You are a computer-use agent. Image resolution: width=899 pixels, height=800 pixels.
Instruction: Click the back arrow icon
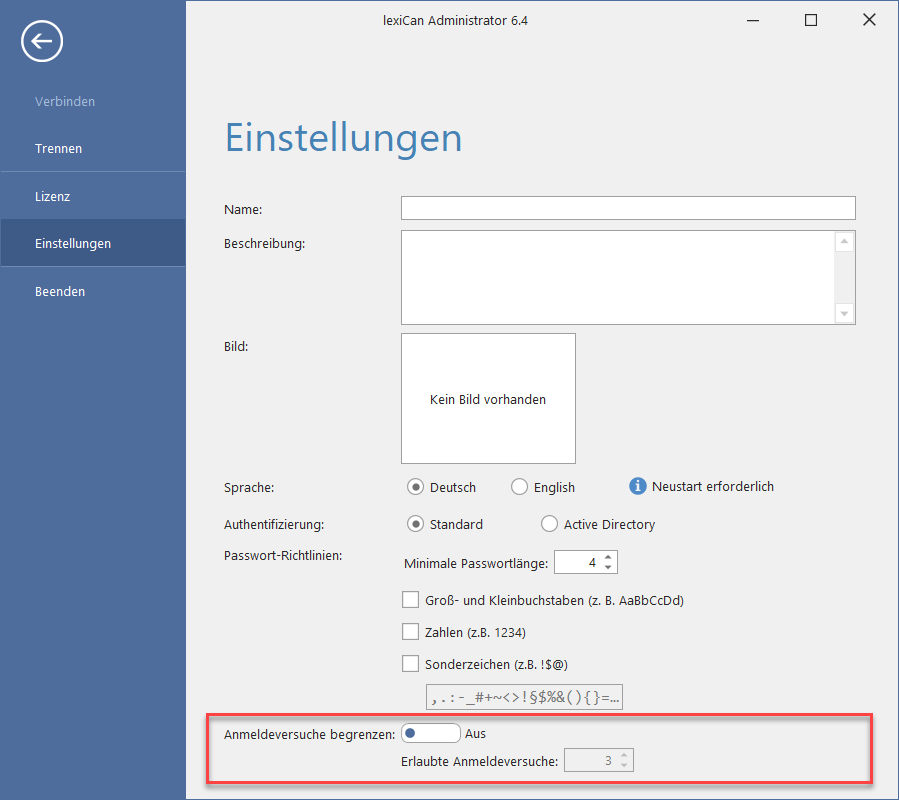tap(42, 41)
